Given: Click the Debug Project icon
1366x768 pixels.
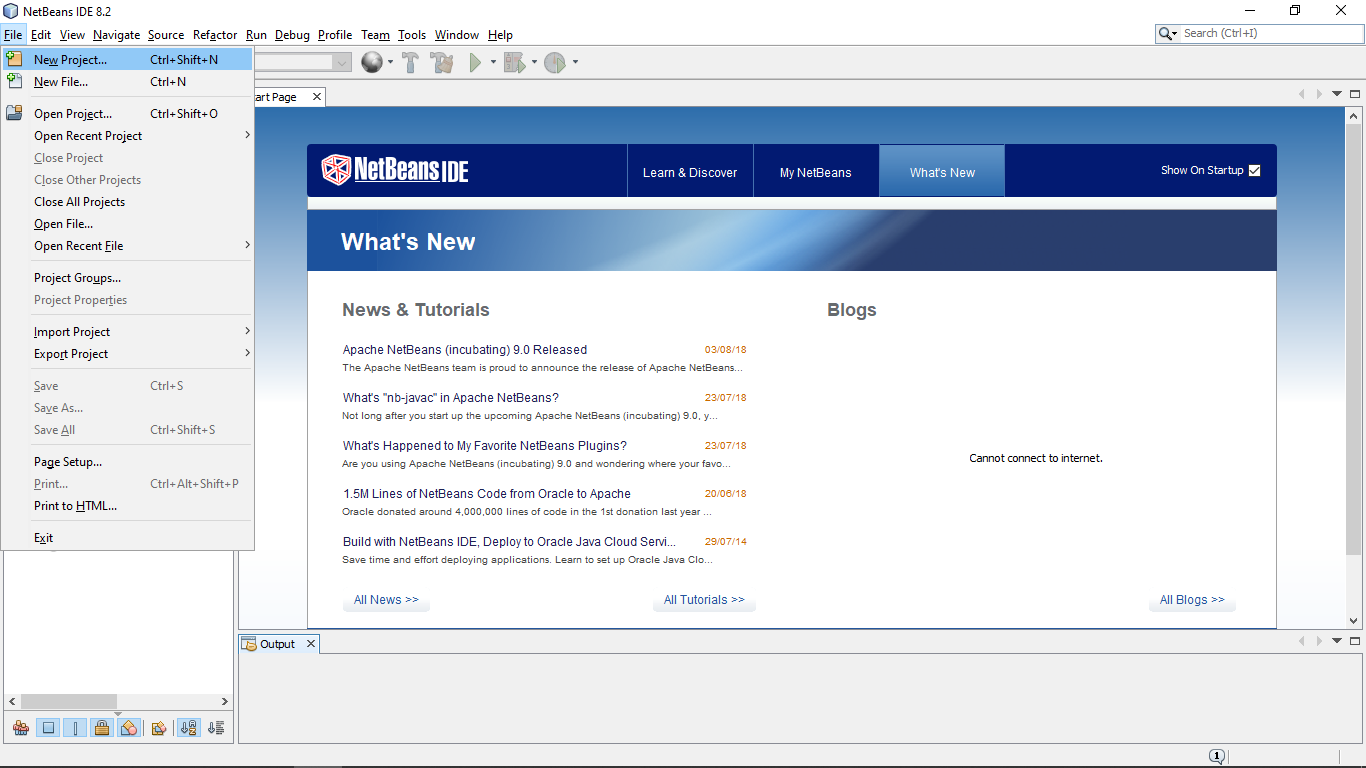Looking at the screenshot, I should (514, 62).
